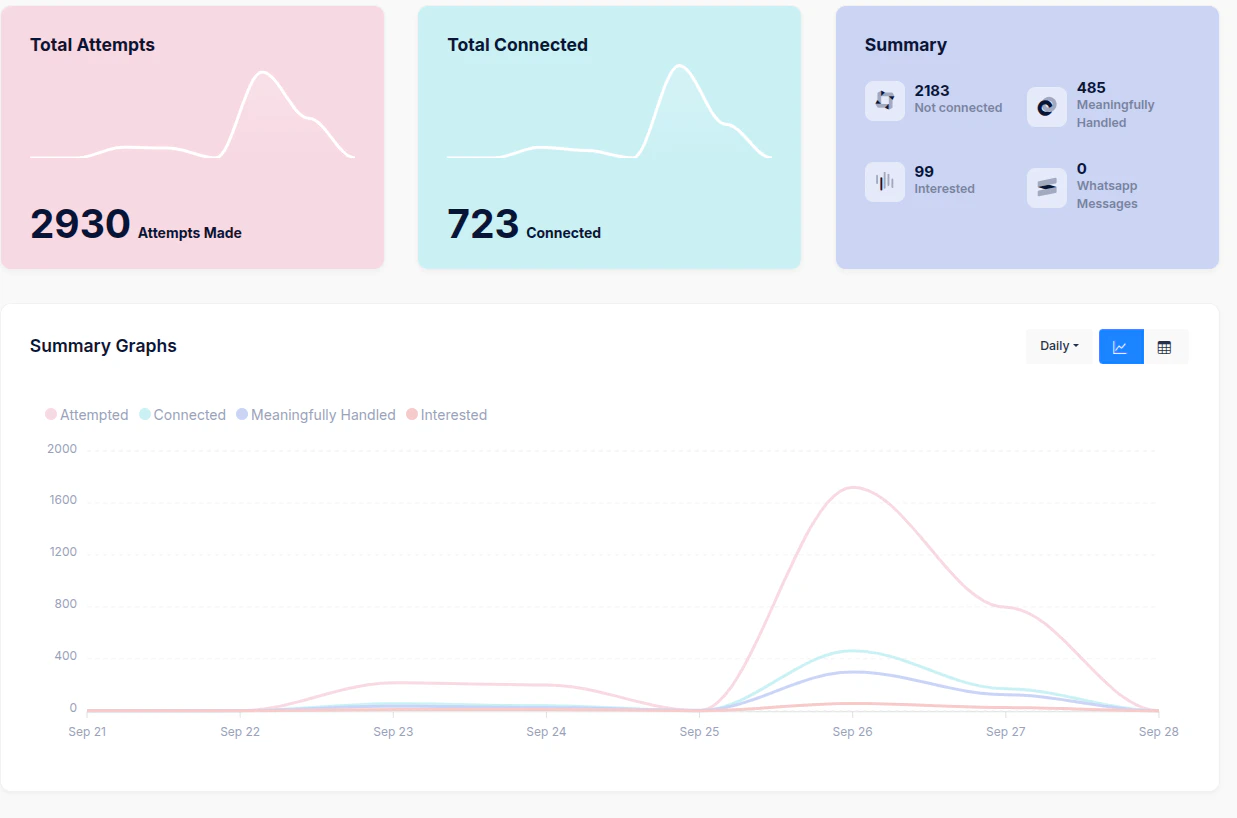Click the 0 Whatsapp Messages count
Viewport: 1237px width, 818px height.
tap(1081, 168)
